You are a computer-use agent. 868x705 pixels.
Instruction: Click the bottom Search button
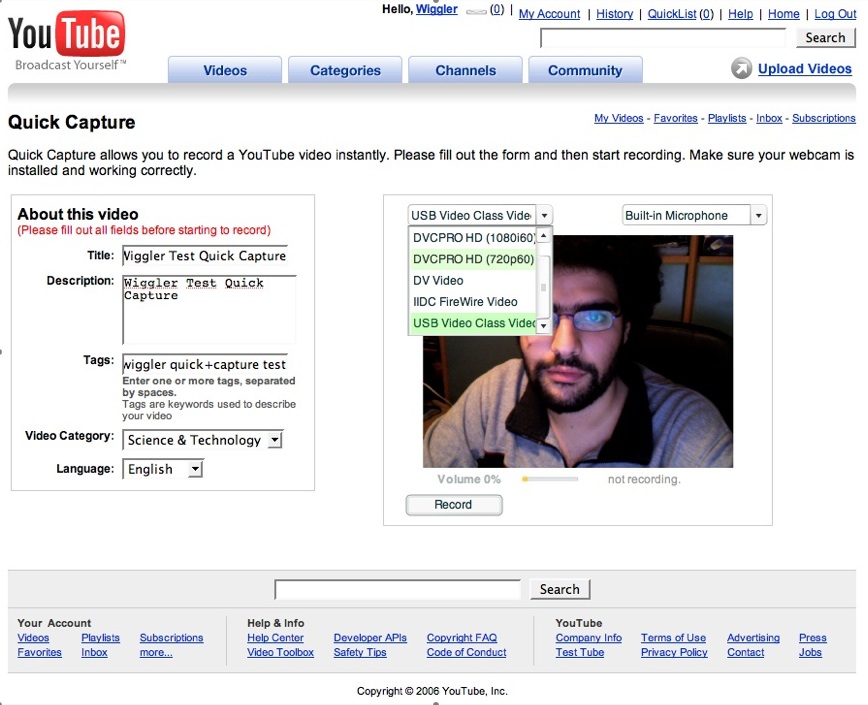click(560, 589)
